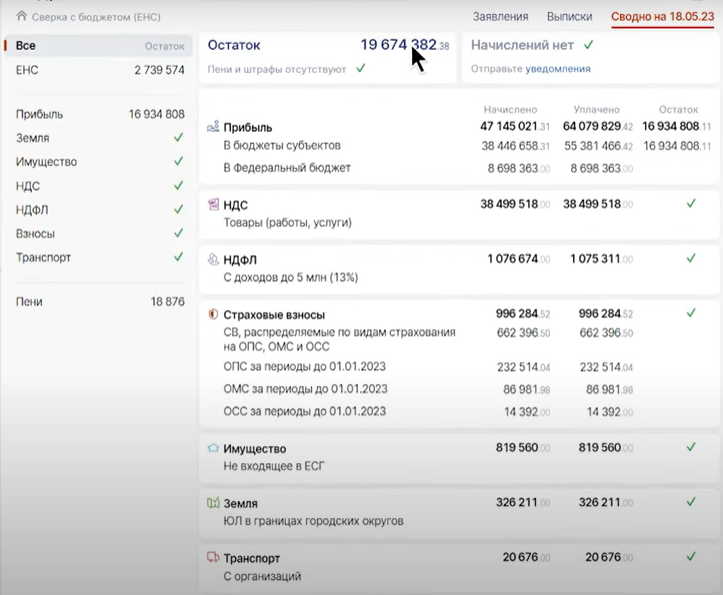Click Не входящее в ЕСГ subtitle
Image resolution: width=723 pixels, height=595 pixels.
tap(274, 466)
